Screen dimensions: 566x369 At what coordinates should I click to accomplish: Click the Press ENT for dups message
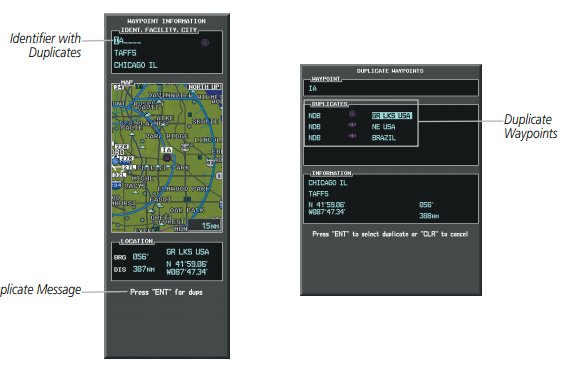[x=166, y=292]
